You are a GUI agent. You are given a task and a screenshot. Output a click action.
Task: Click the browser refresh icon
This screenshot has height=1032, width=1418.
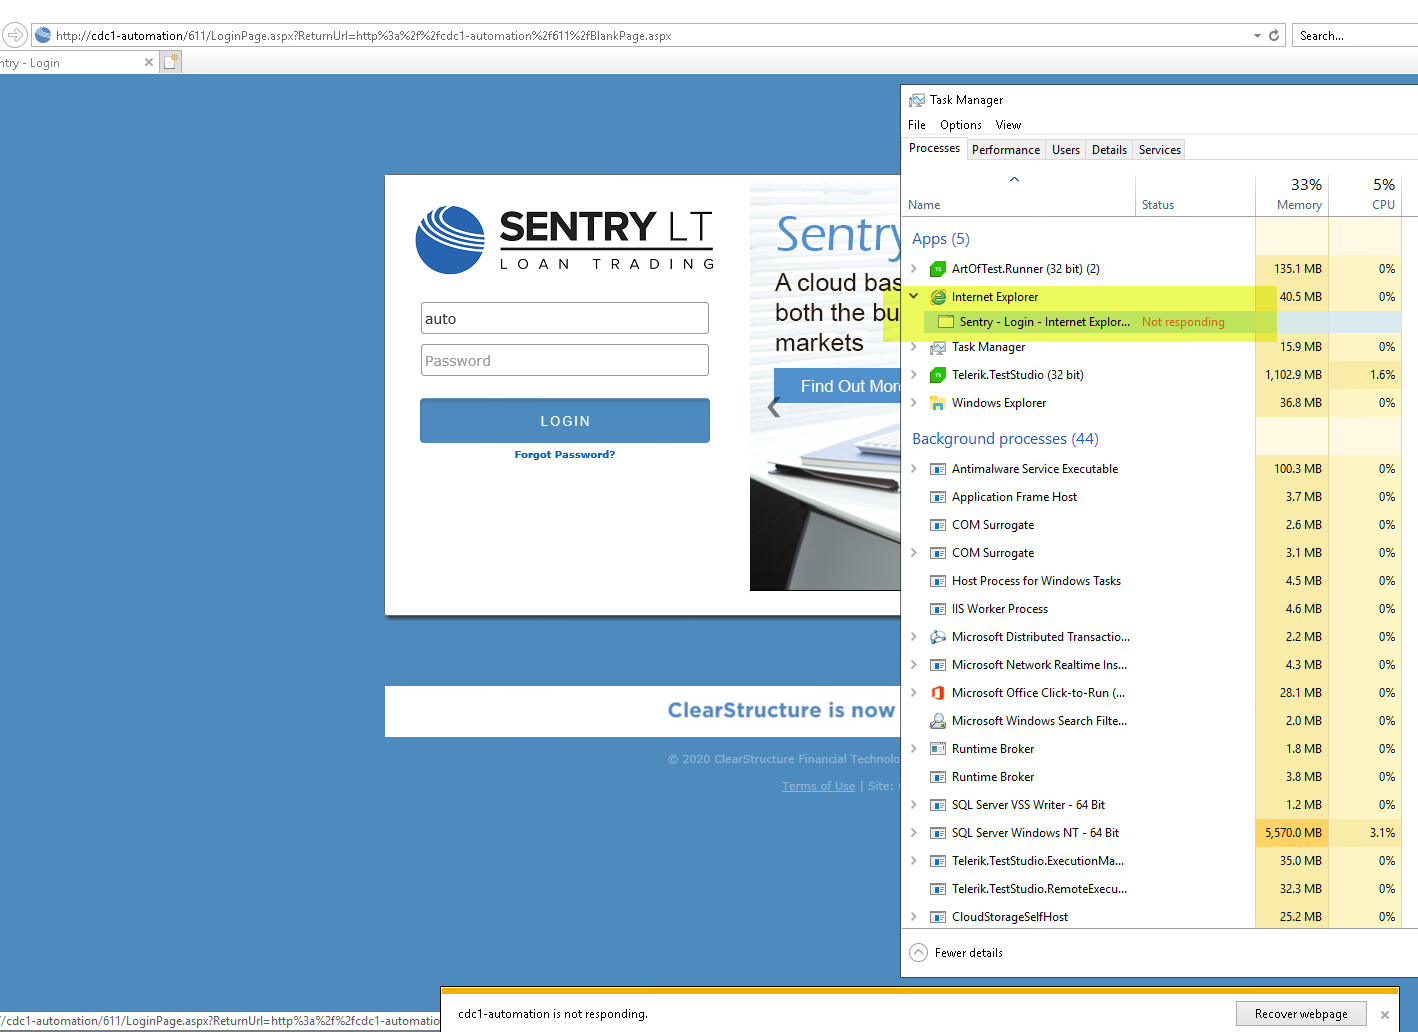pyautogui.click(x=1274, y=35)
